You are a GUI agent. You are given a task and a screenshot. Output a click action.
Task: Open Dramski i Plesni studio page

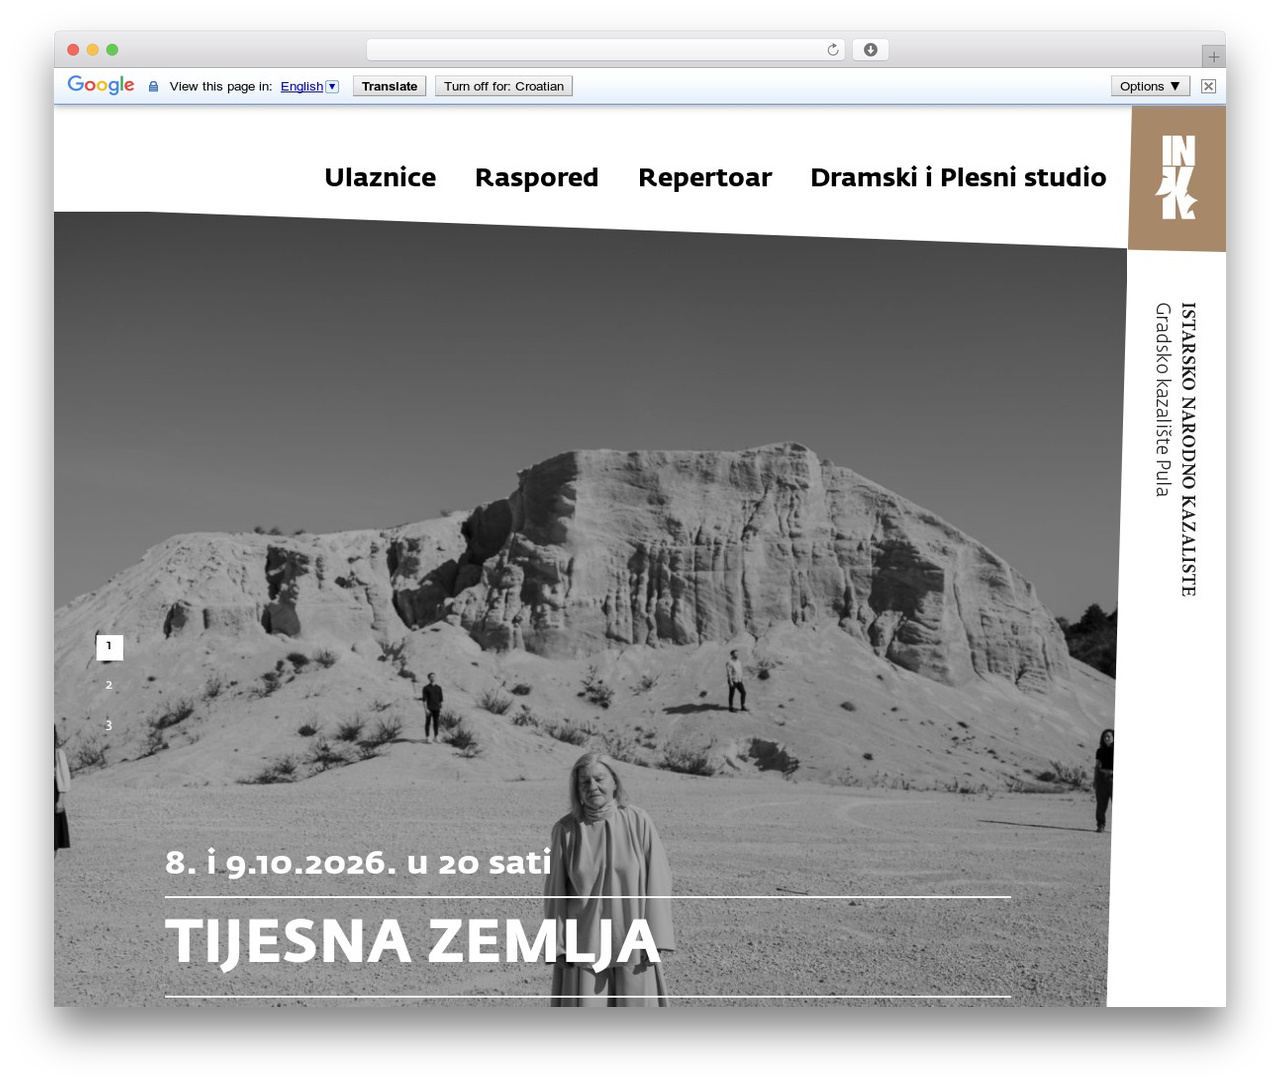click(958, 177)
